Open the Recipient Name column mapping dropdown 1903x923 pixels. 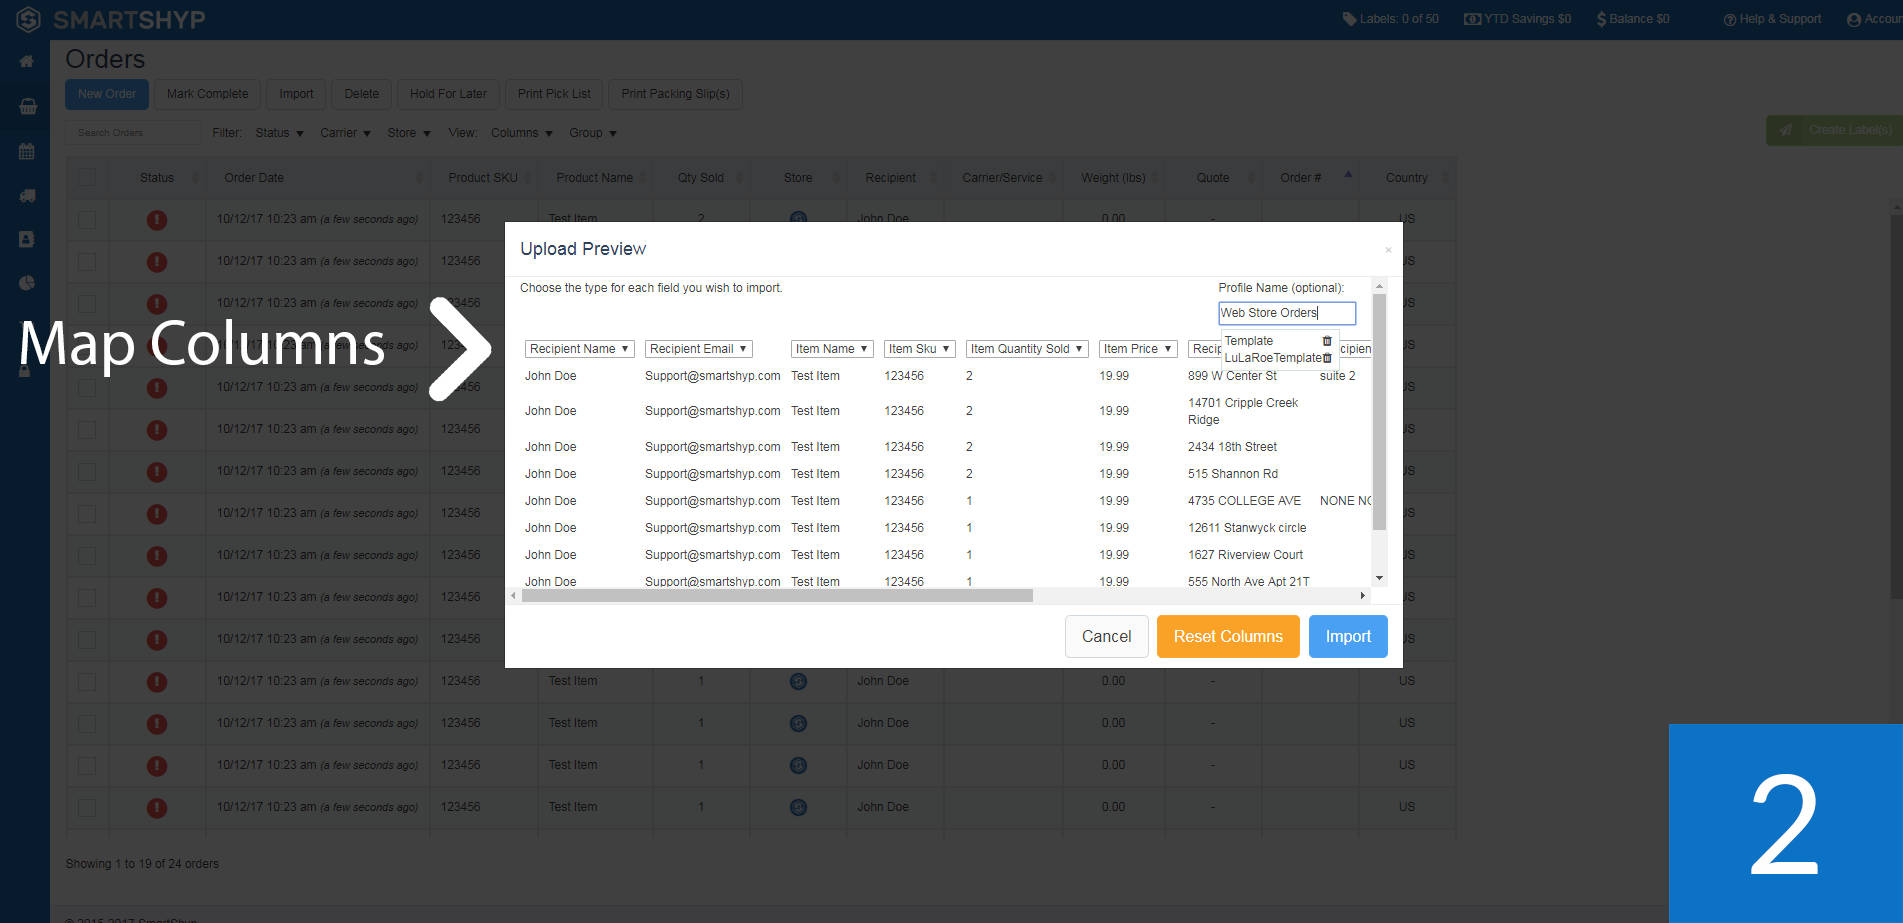click(579, 348)
